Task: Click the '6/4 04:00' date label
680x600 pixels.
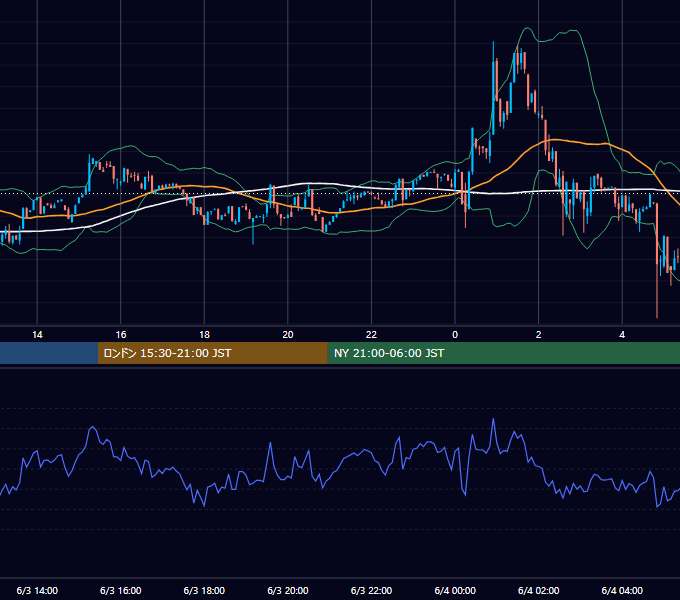Action: [x=622, y=590]
